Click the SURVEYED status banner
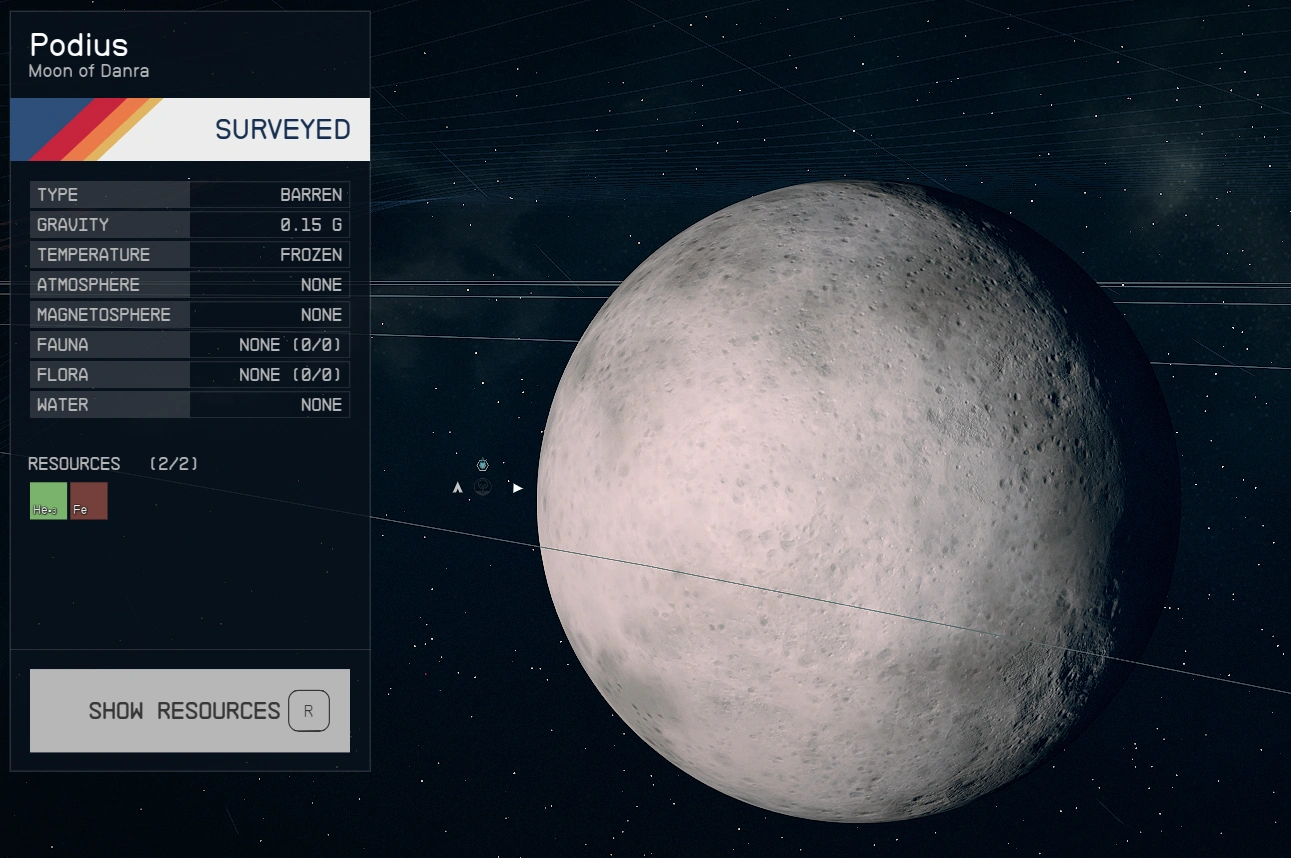This screenshot has height=858, width=1291. pyautogui.click(x=190, y=129)
